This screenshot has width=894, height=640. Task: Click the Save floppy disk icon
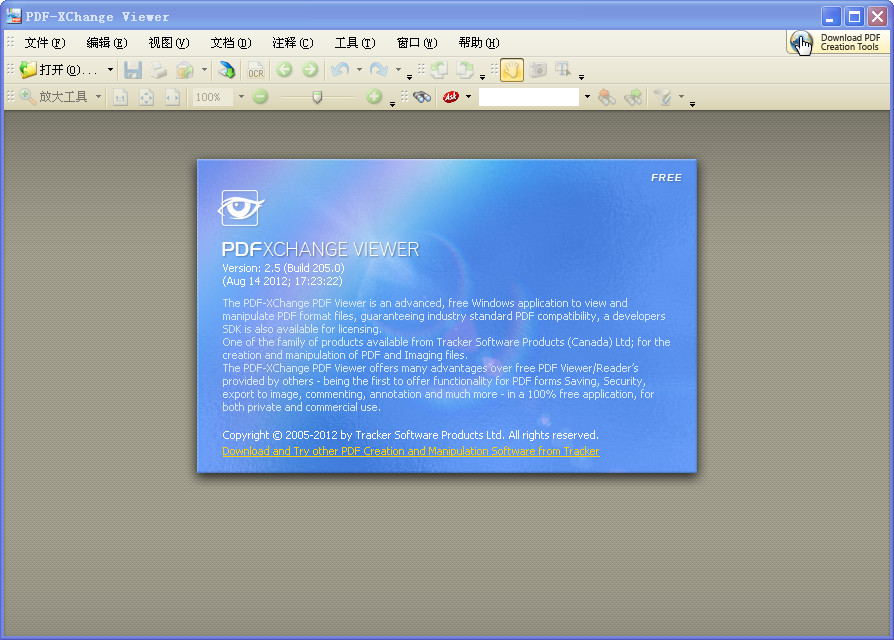coord(133,70)
